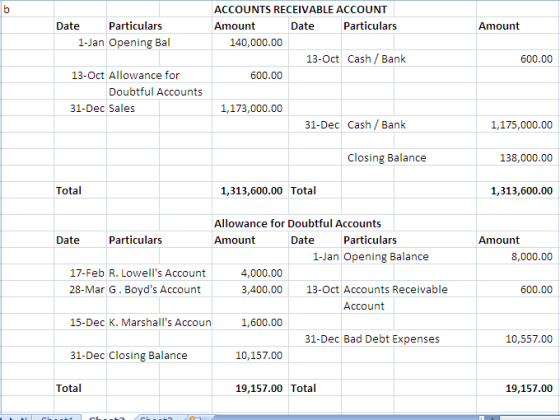Click 600.00 in the Allowance for row

(x=266, y=75)
